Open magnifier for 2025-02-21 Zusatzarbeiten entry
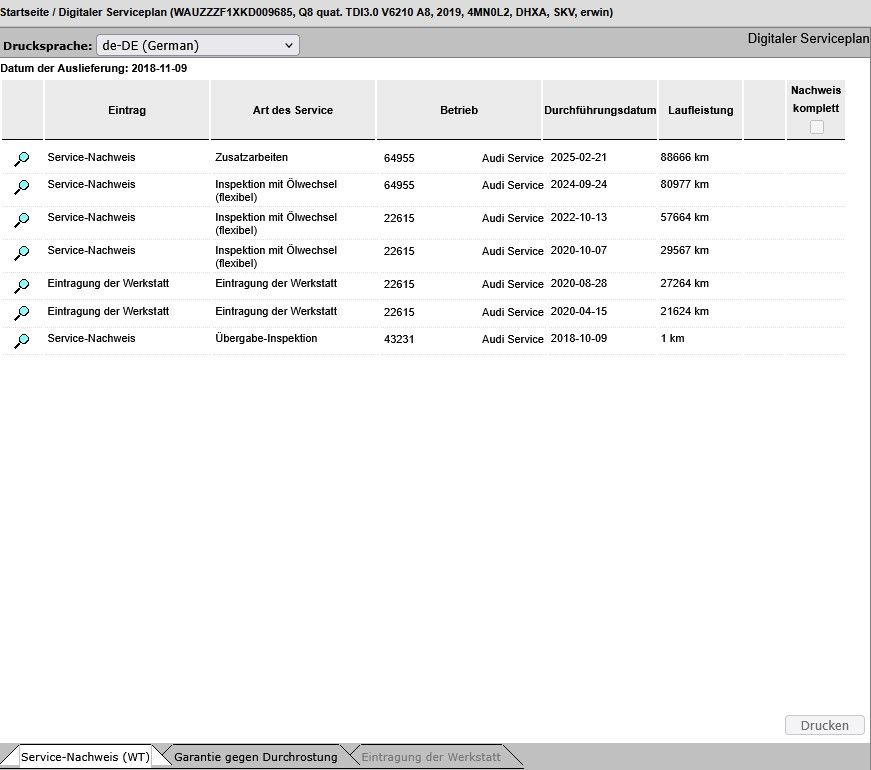The width and height of the screenshot is (871, 770). [x=22, y=158]
